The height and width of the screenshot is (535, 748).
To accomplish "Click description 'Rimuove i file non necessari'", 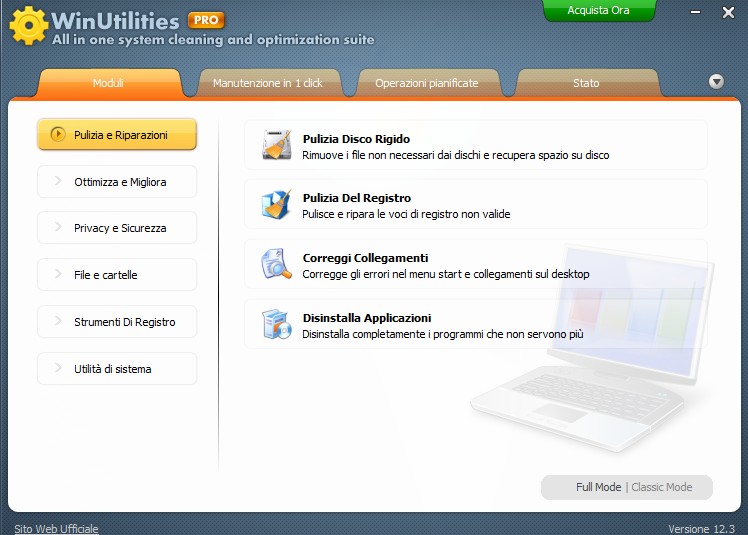I will [x=456, y=155].
